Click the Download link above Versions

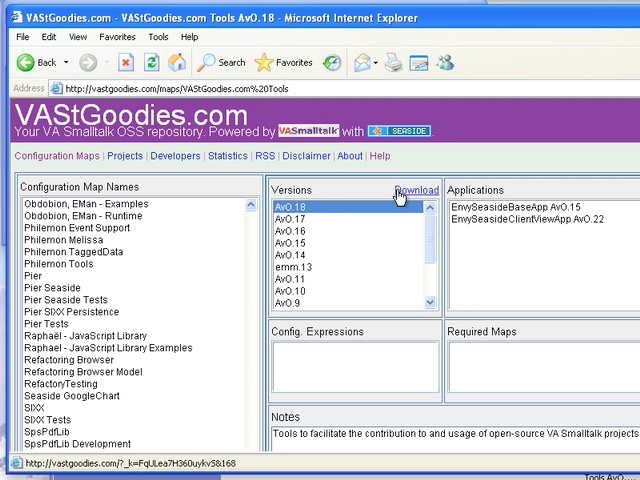click(x=417, y=190)
